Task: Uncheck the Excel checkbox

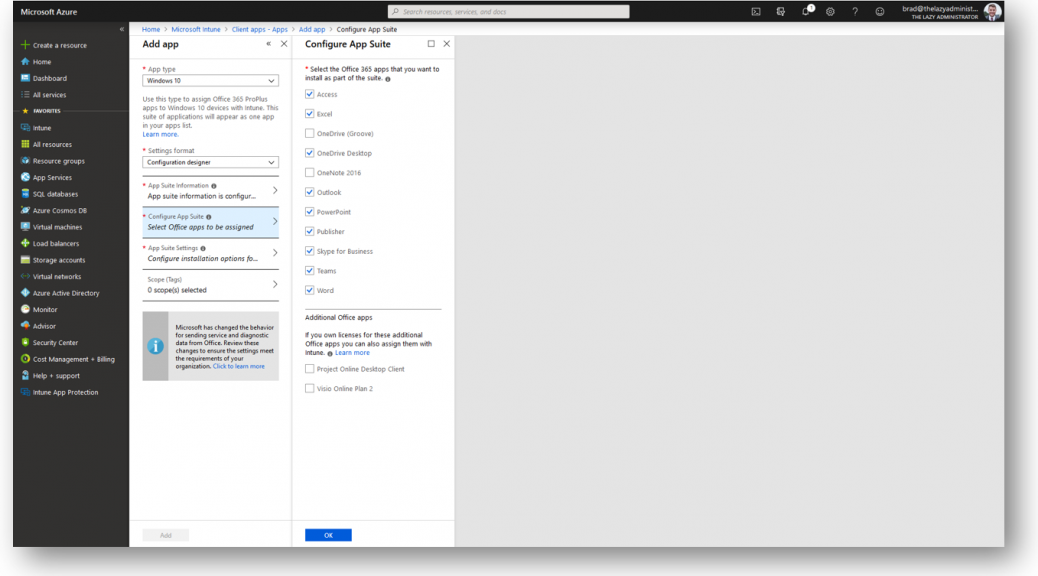Action: [309, 114]
